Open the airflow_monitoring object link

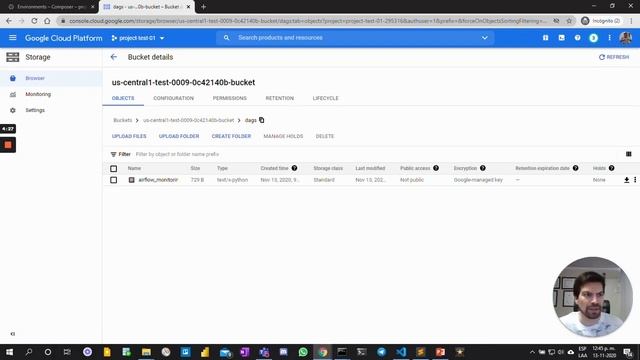158,180
